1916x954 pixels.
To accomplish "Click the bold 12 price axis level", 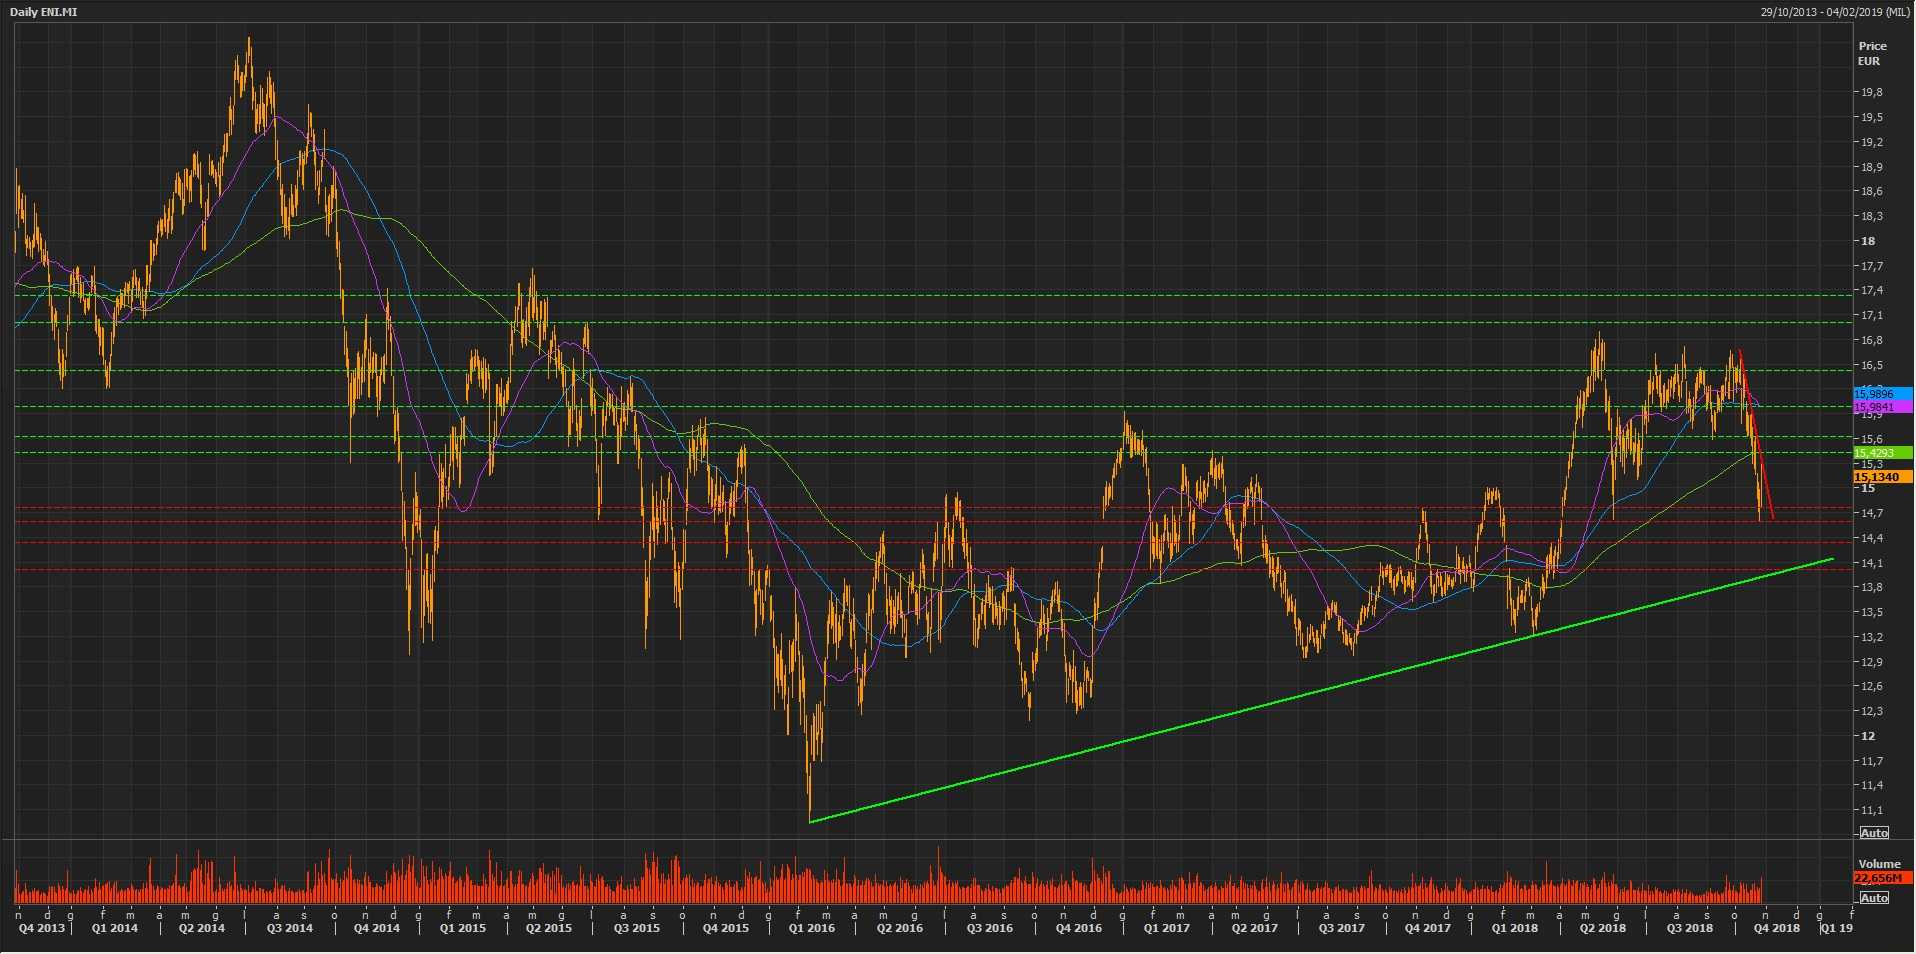I will click(1867, 736).
